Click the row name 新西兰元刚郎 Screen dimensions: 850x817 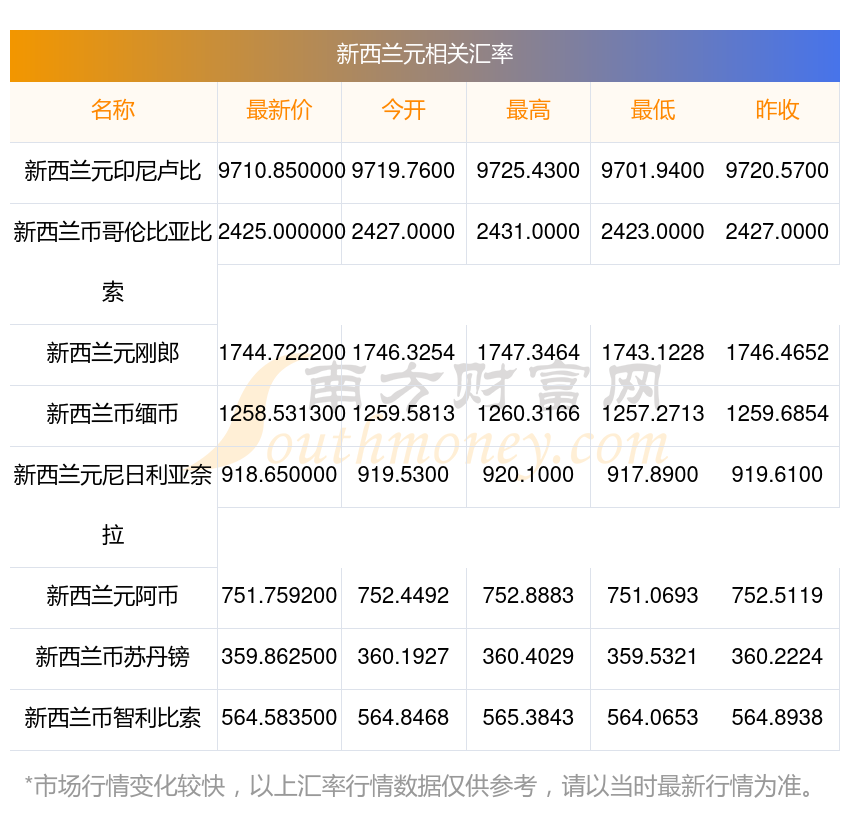pos(113,353)
